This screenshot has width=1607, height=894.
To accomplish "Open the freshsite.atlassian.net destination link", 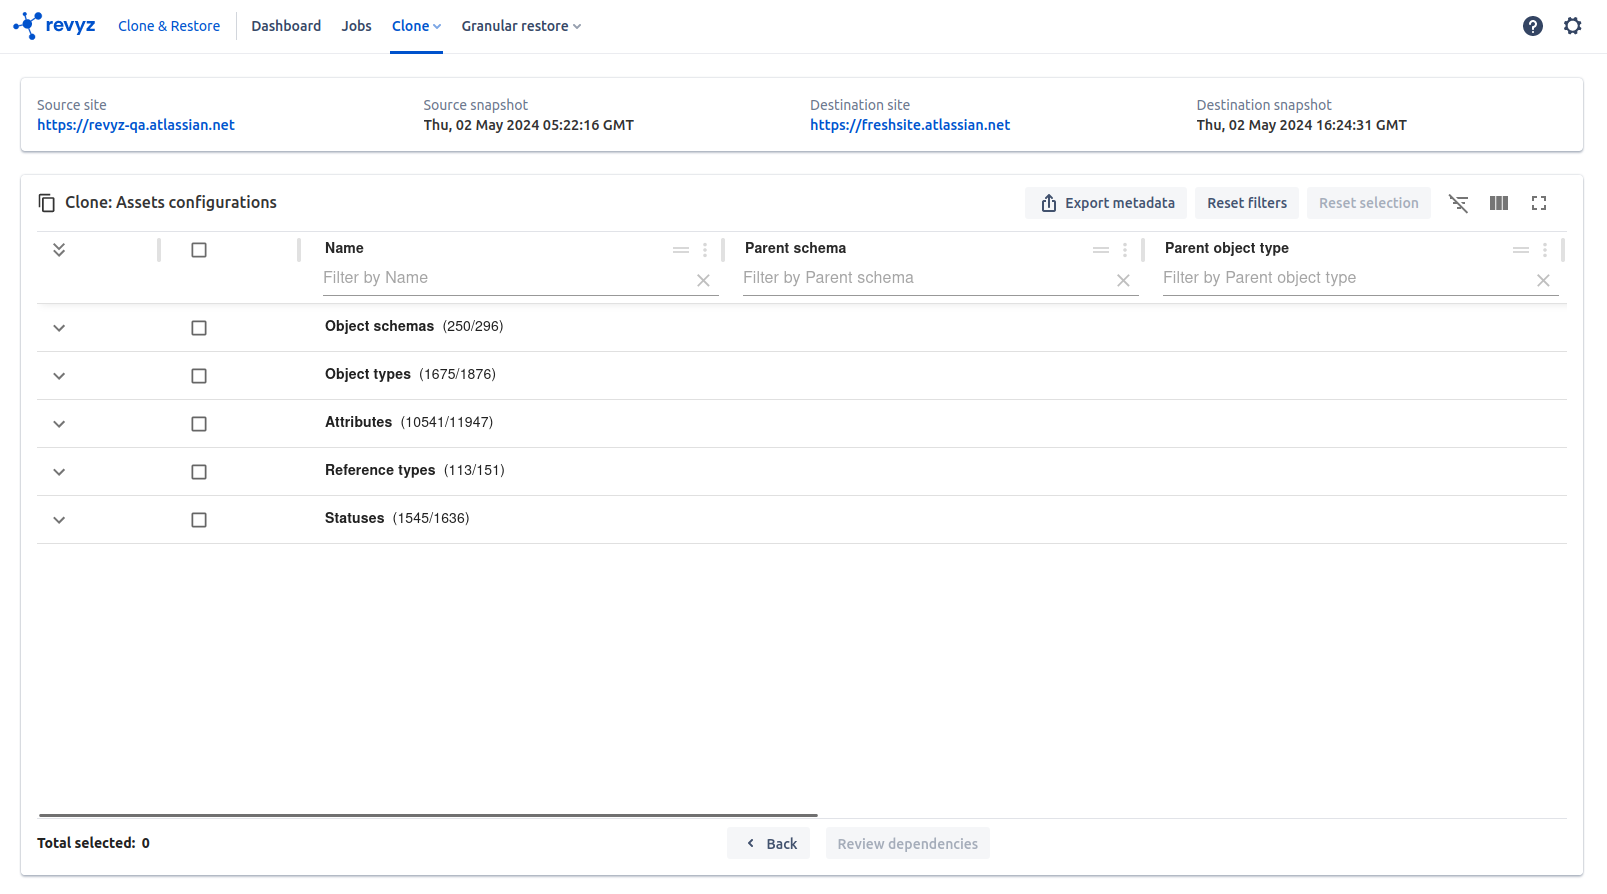I will pyautogui.click(x=910, y=125).
